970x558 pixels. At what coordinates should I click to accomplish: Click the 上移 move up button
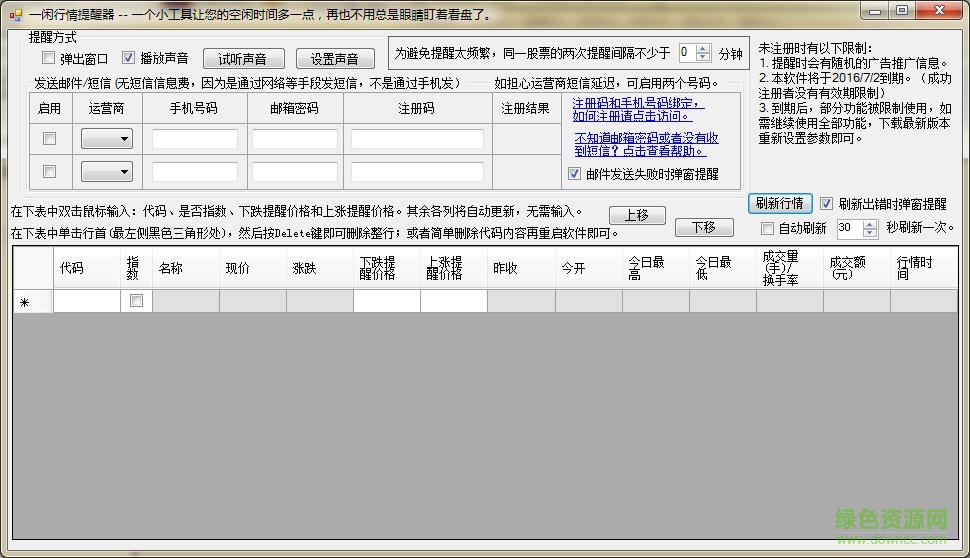coord(636,215)
